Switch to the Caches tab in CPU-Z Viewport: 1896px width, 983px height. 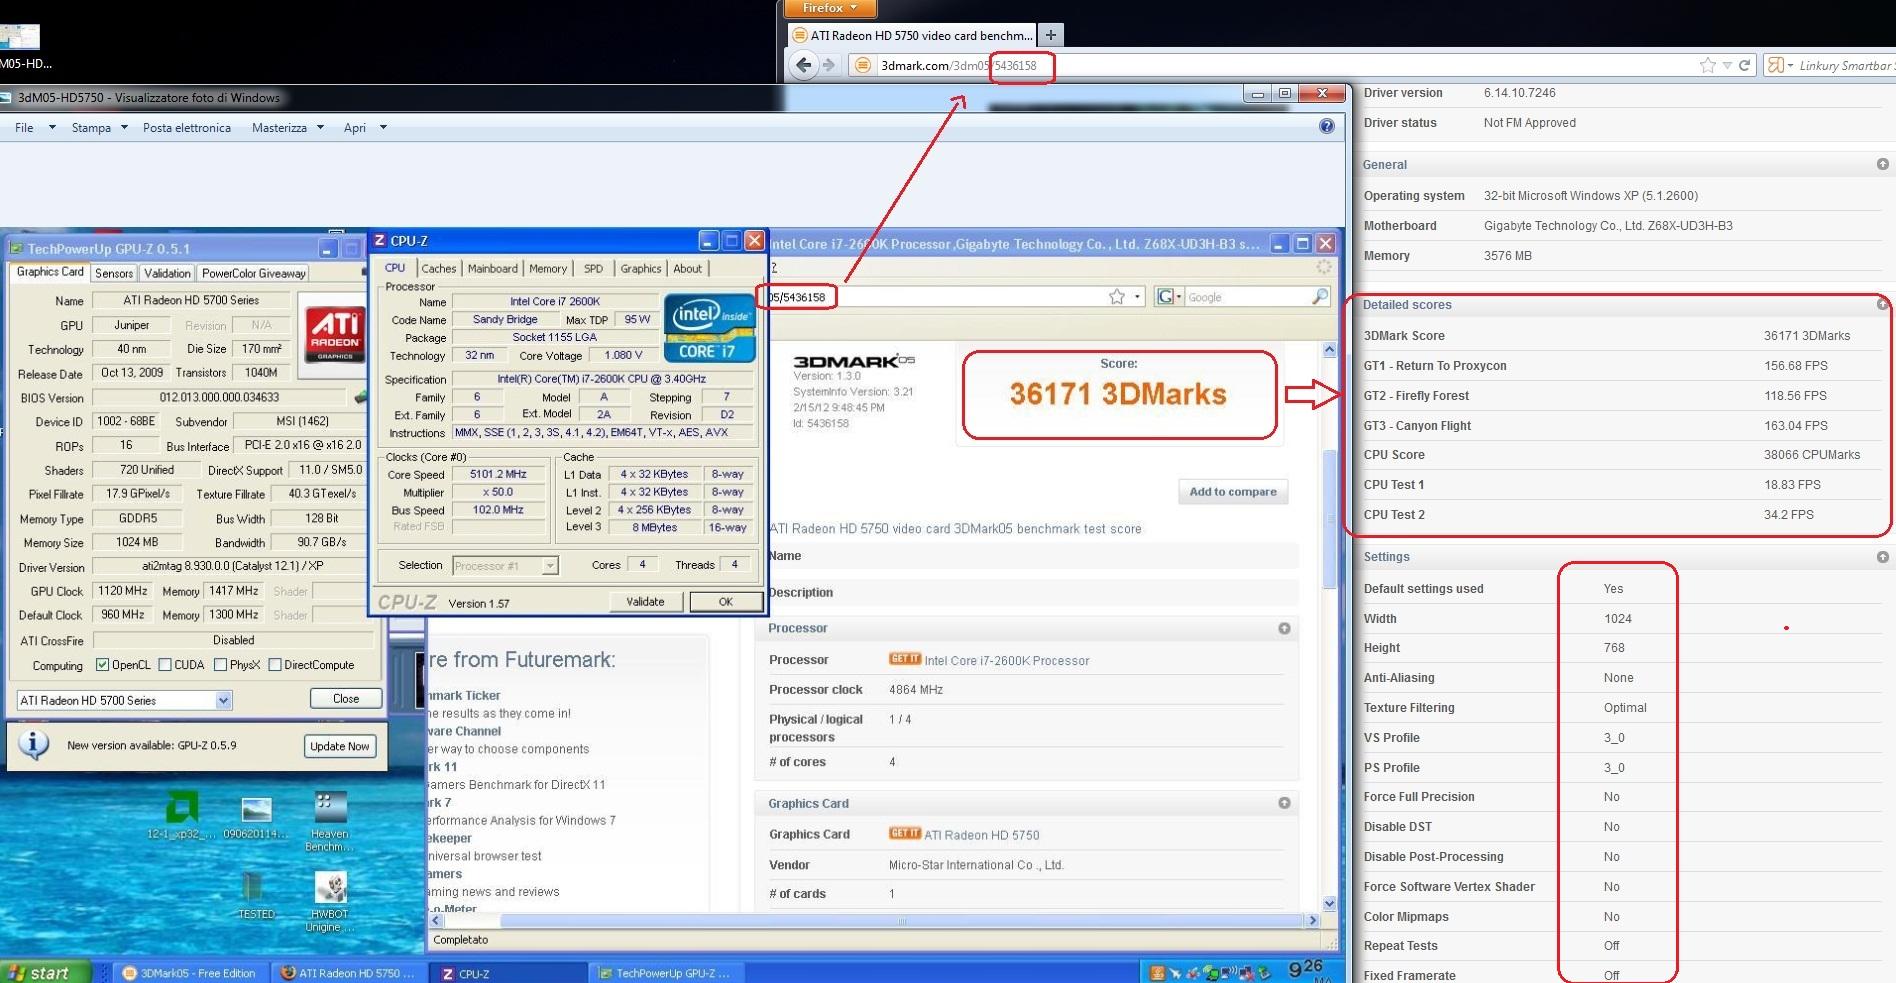coord(438,268)
